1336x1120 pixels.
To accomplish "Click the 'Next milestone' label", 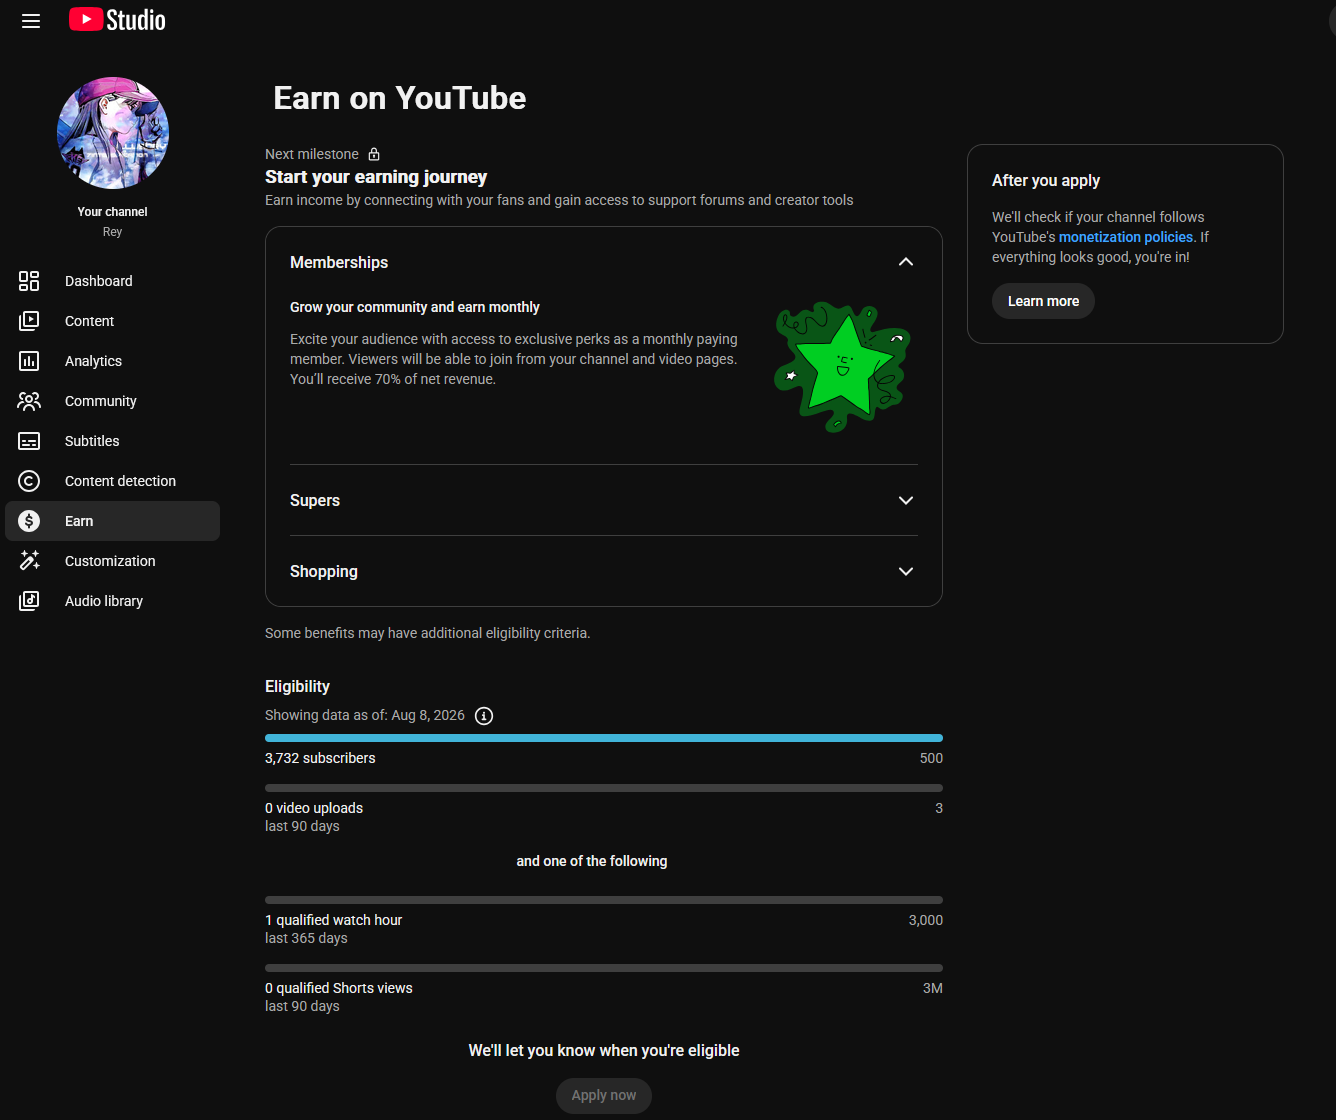I will click(312, 154).
